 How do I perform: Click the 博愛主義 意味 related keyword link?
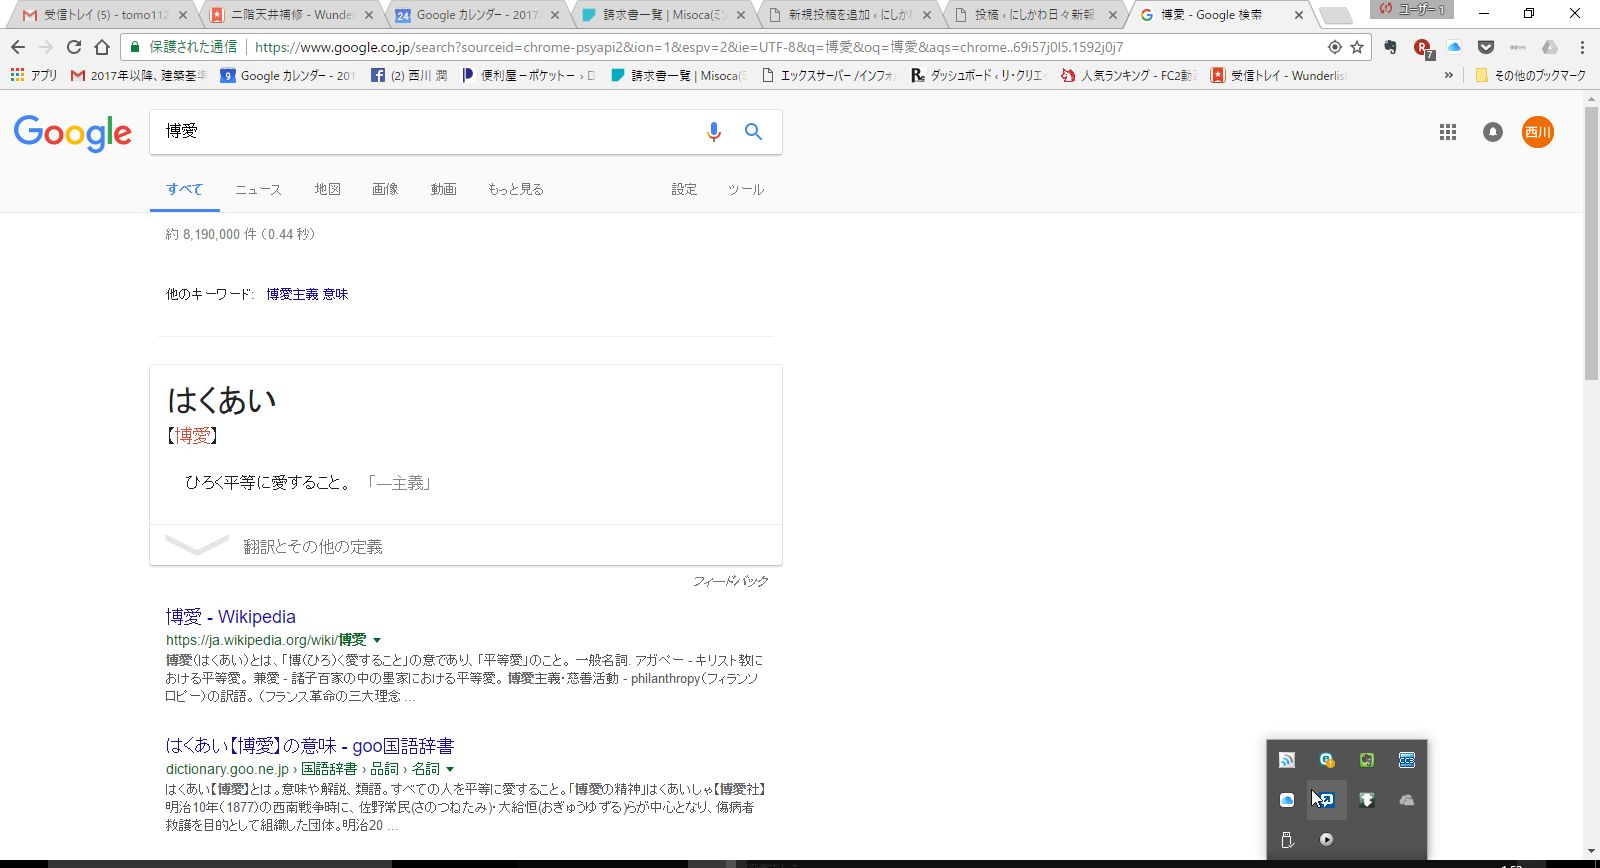pos(307,294)
